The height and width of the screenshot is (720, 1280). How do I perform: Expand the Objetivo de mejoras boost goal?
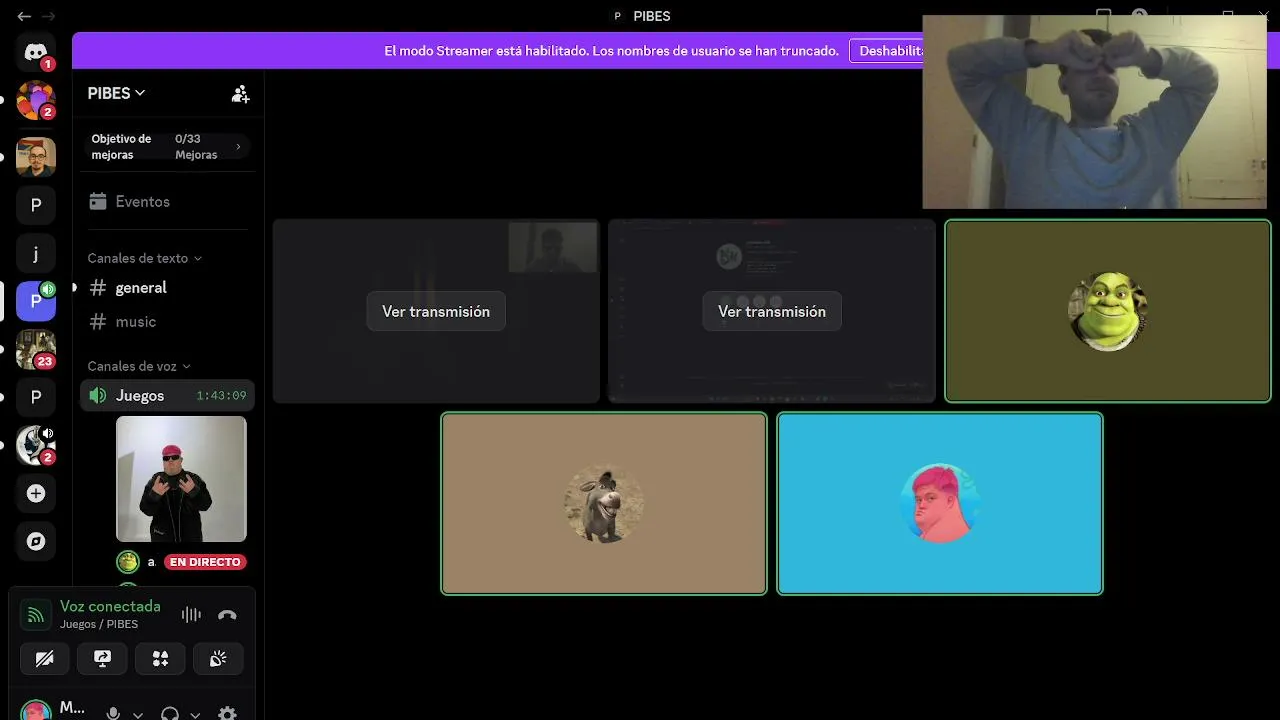[166, 147]
